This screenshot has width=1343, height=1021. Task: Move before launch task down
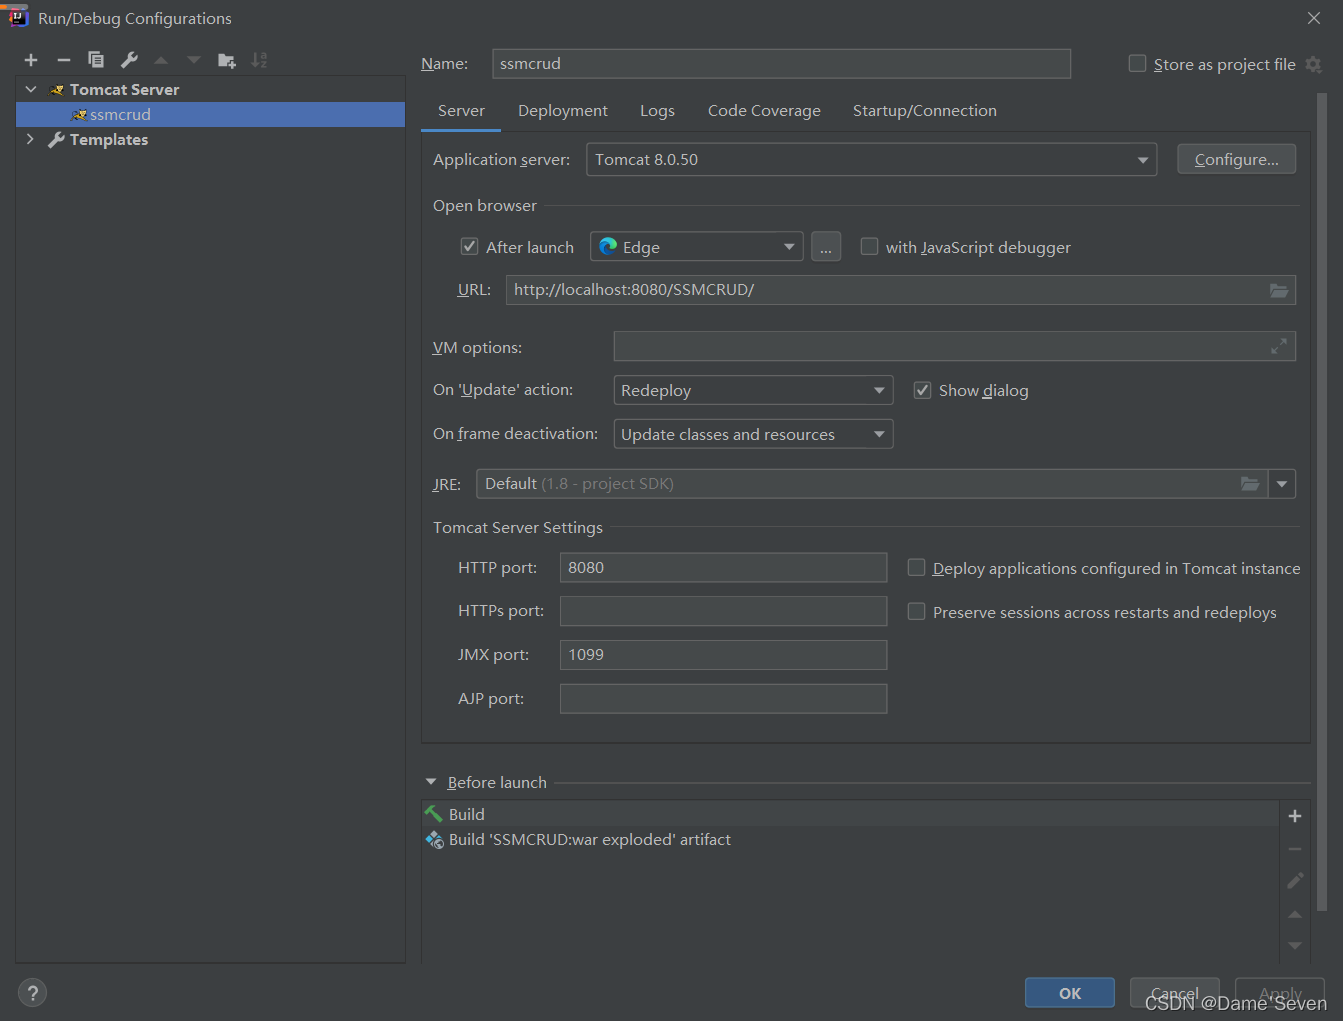pyautogui.click(x=1295, y=945)
